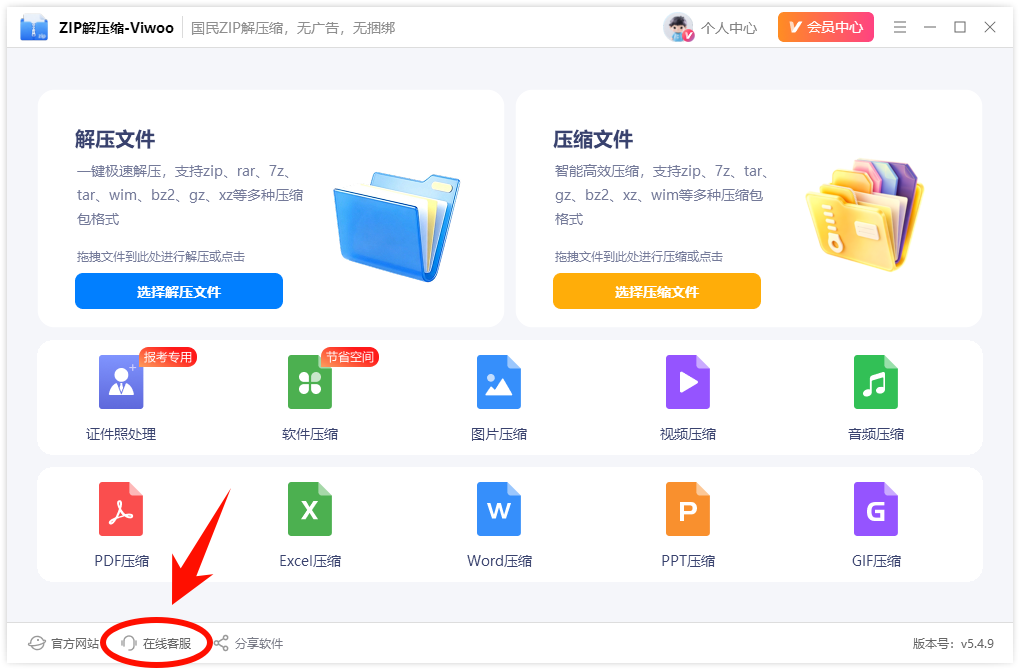1020x670 pixels.
Task: Click the 解压文件 heading
Action: (x=115, y=139)
